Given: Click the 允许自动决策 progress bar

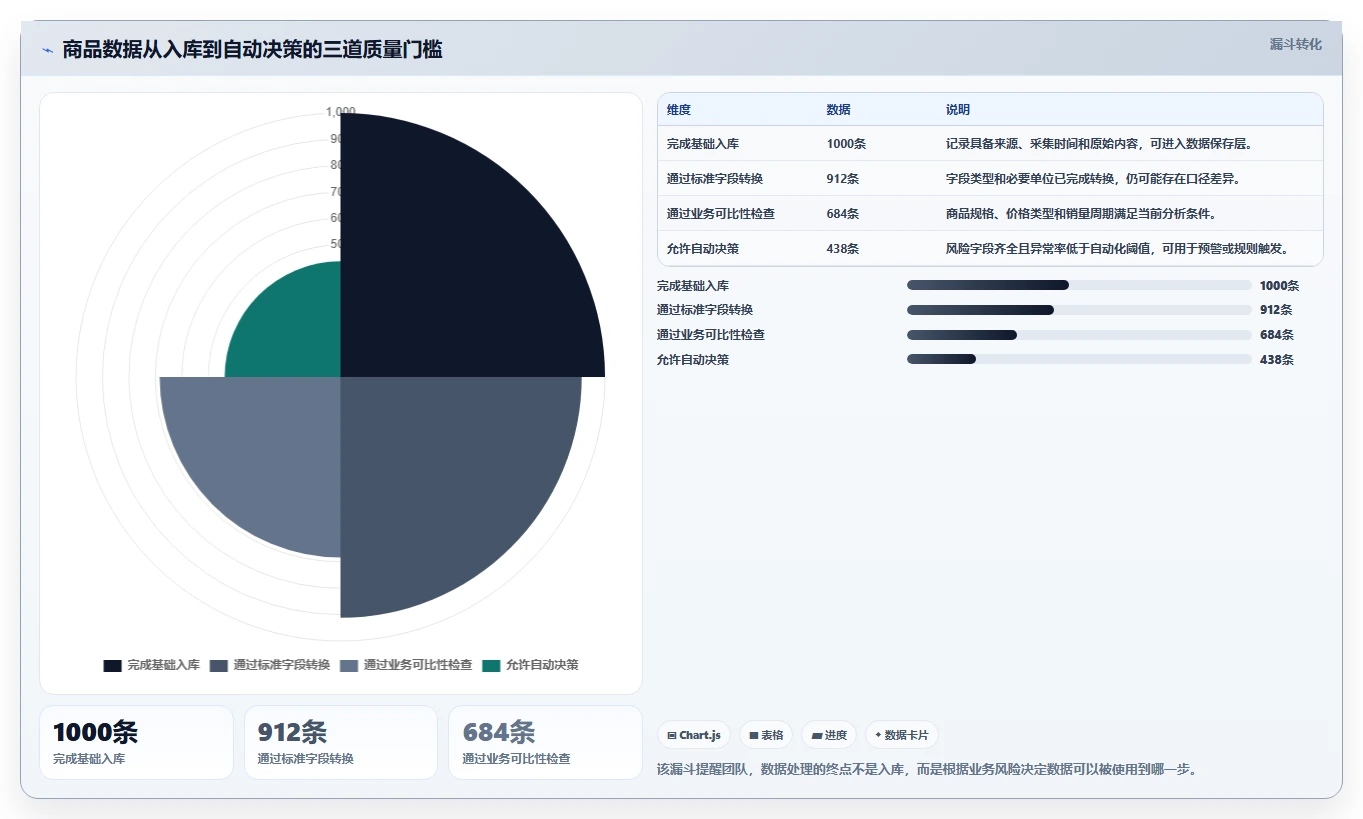Looking at the screenshot, I should (1079, 359).
